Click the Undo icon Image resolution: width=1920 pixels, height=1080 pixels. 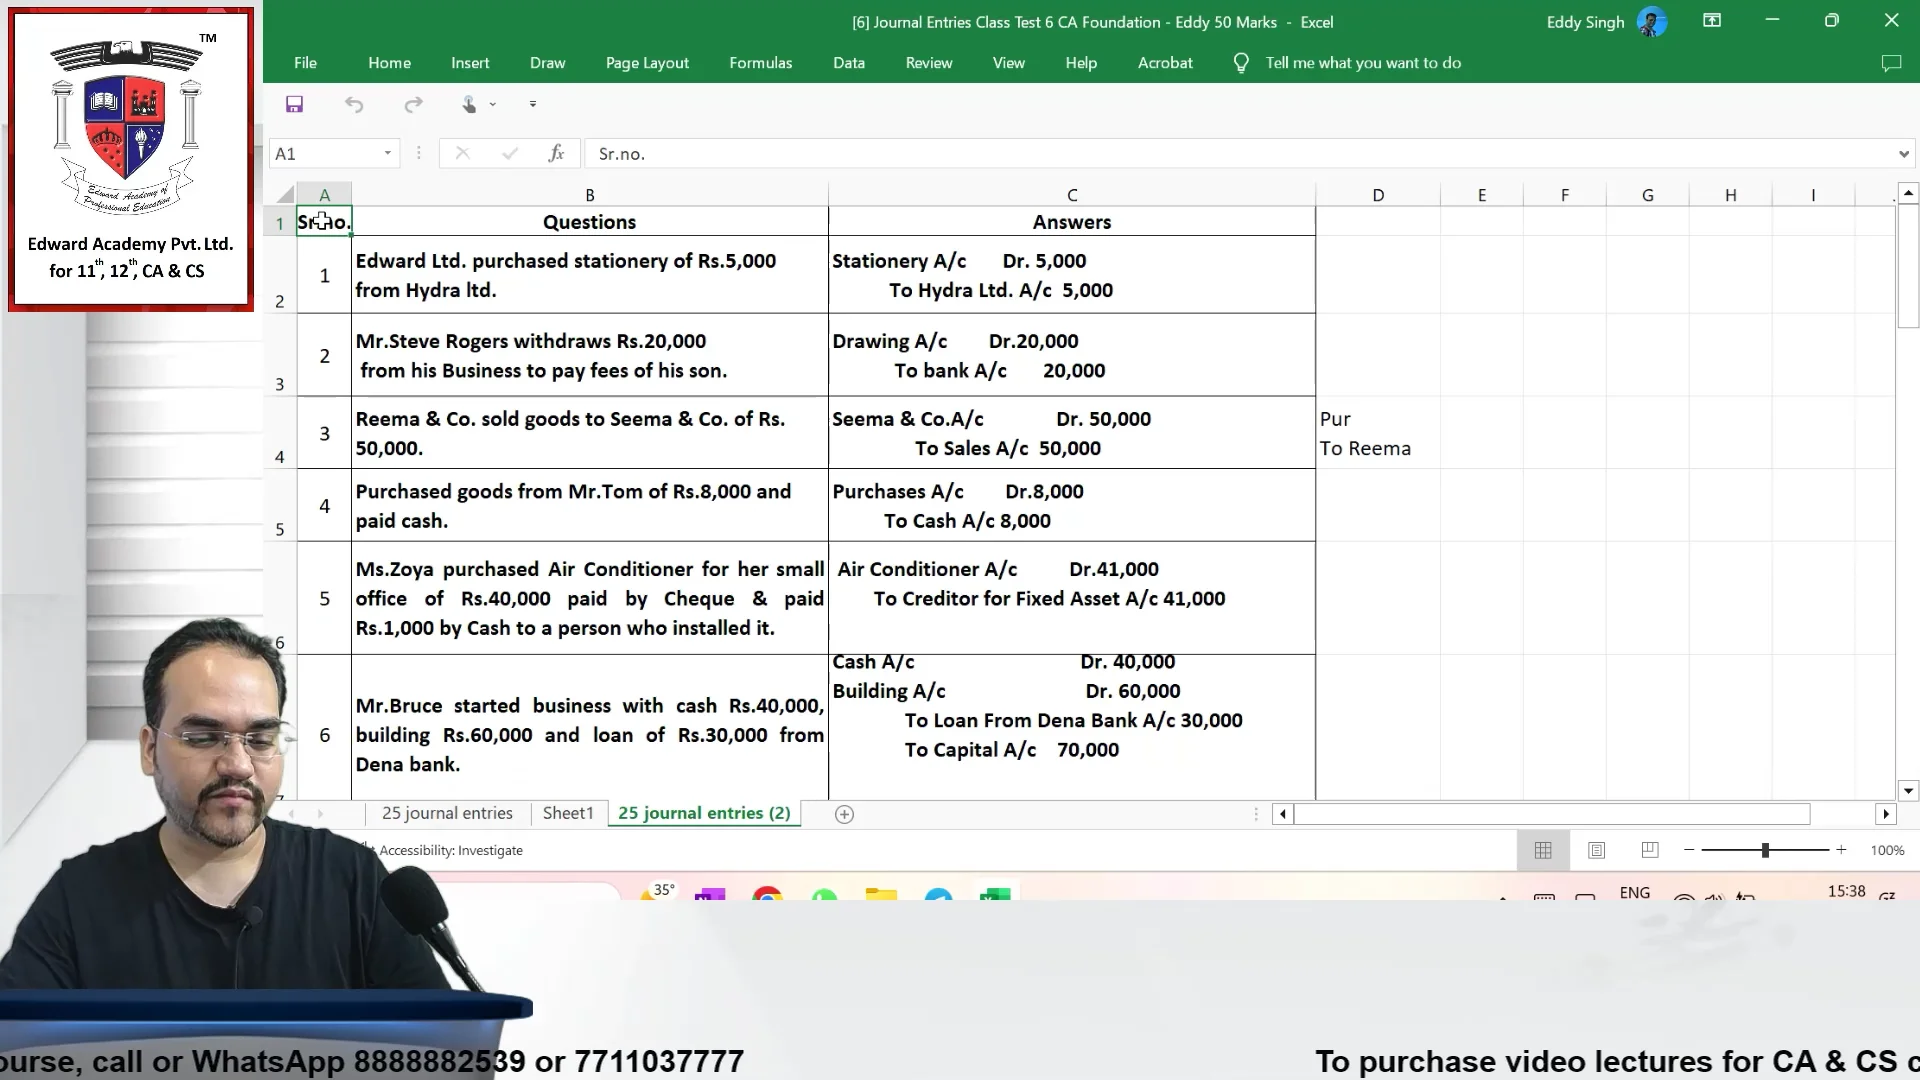(354, 104)
